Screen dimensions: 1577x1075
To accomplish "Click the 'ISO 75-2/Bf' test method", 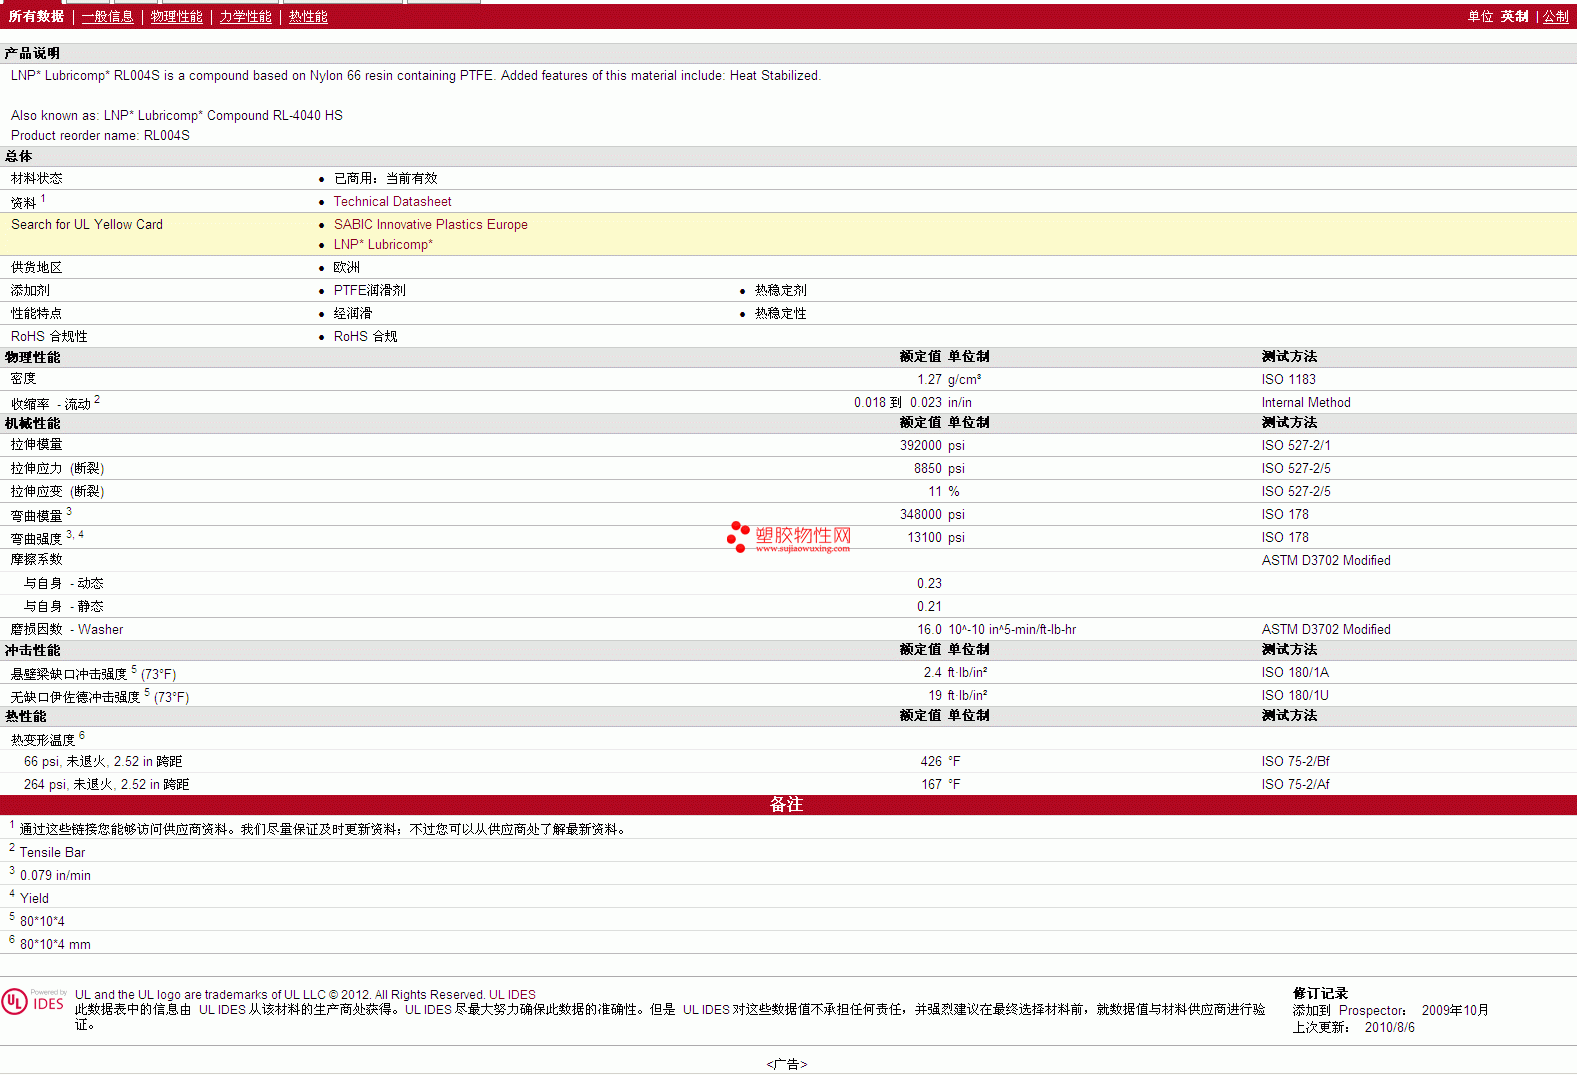I will (x=1296, y=761).
